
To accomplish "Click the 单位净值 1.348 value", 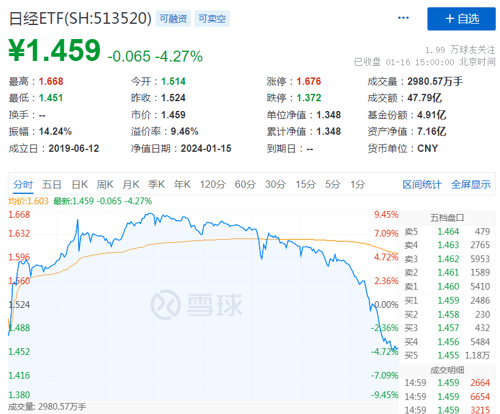I will point(329,115).
